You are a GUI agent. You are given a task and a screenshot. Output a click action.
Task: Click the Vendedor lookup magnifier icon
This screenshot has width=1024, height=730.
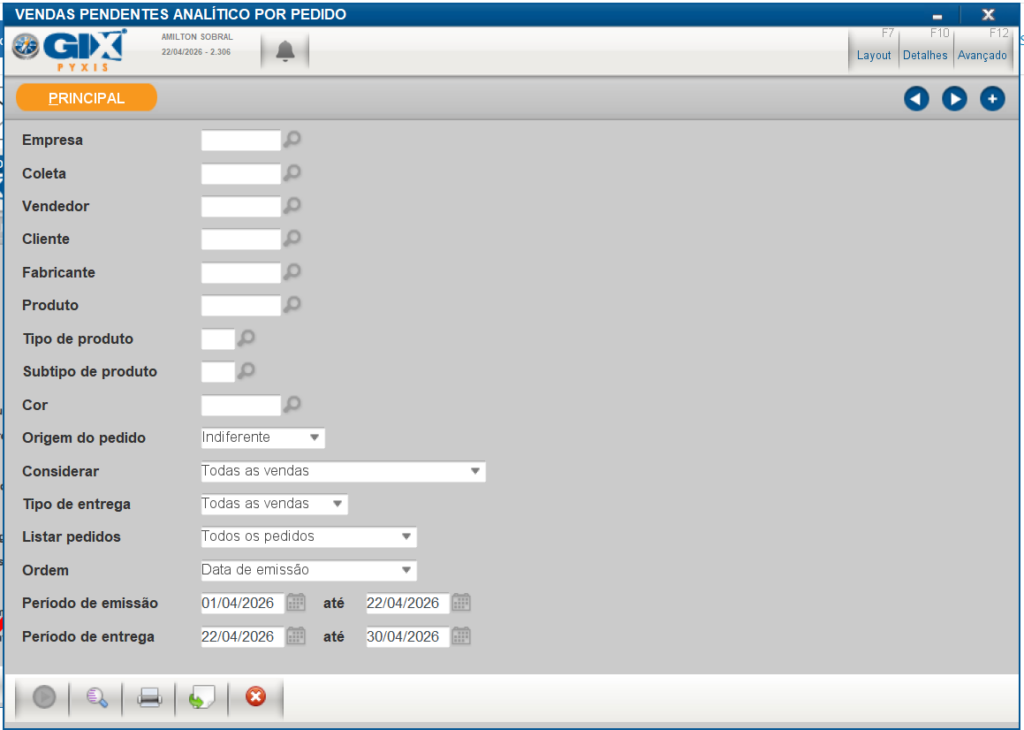[292, 206]
